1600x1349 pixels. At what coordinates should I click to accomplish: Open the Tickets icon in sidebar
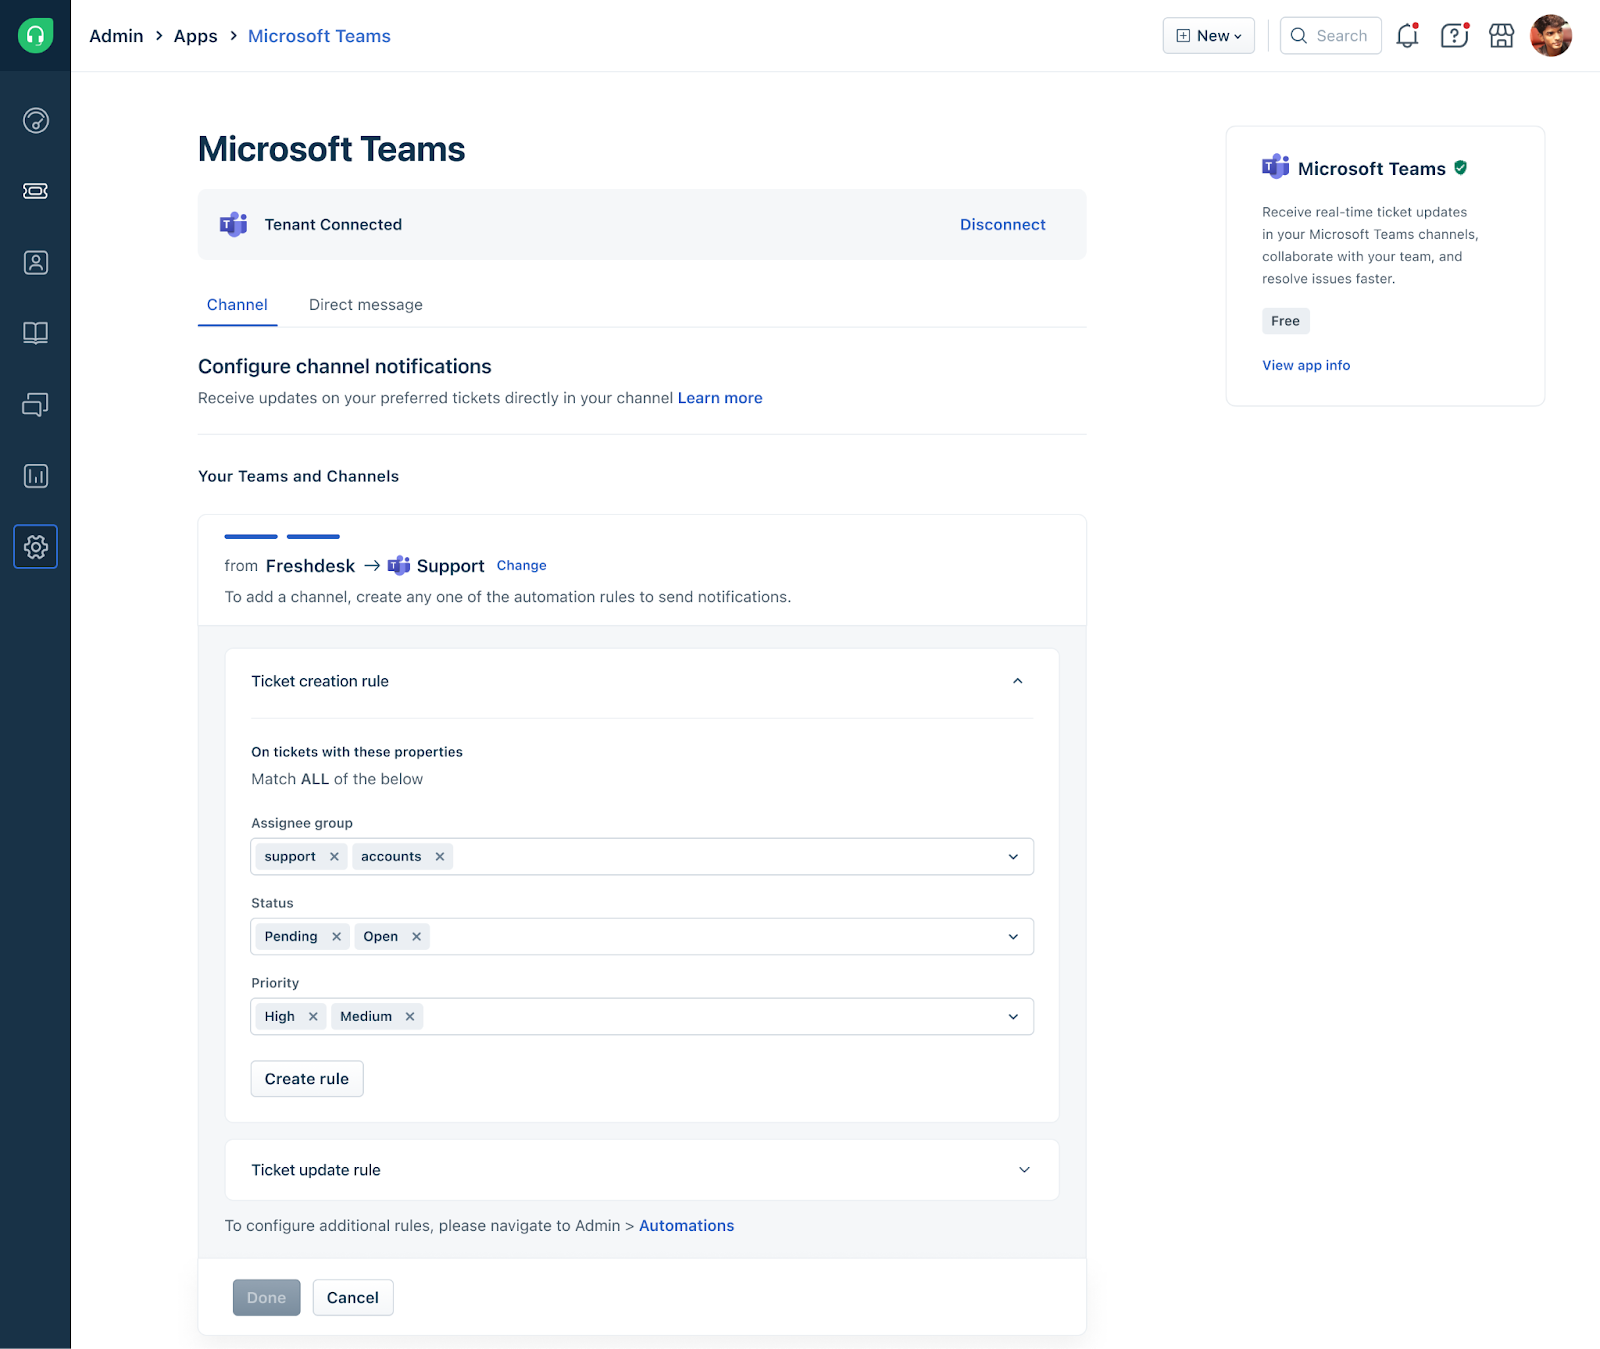point(36,191)
